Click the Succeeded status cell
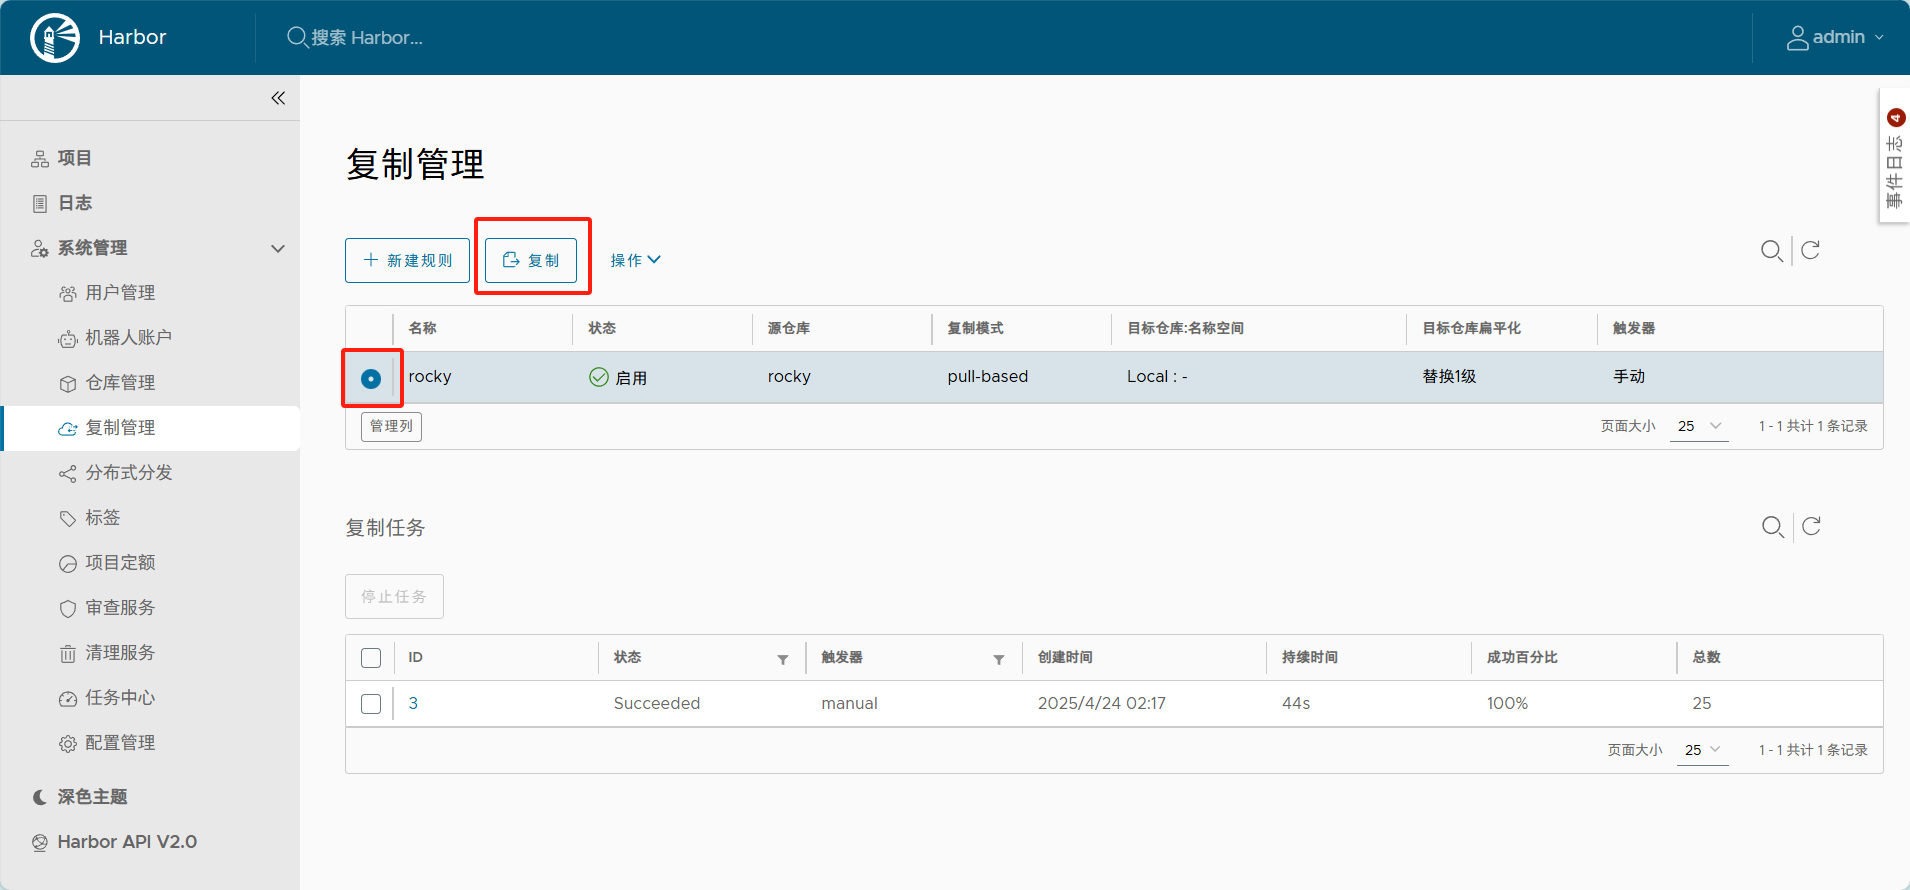 click(657, 704)
